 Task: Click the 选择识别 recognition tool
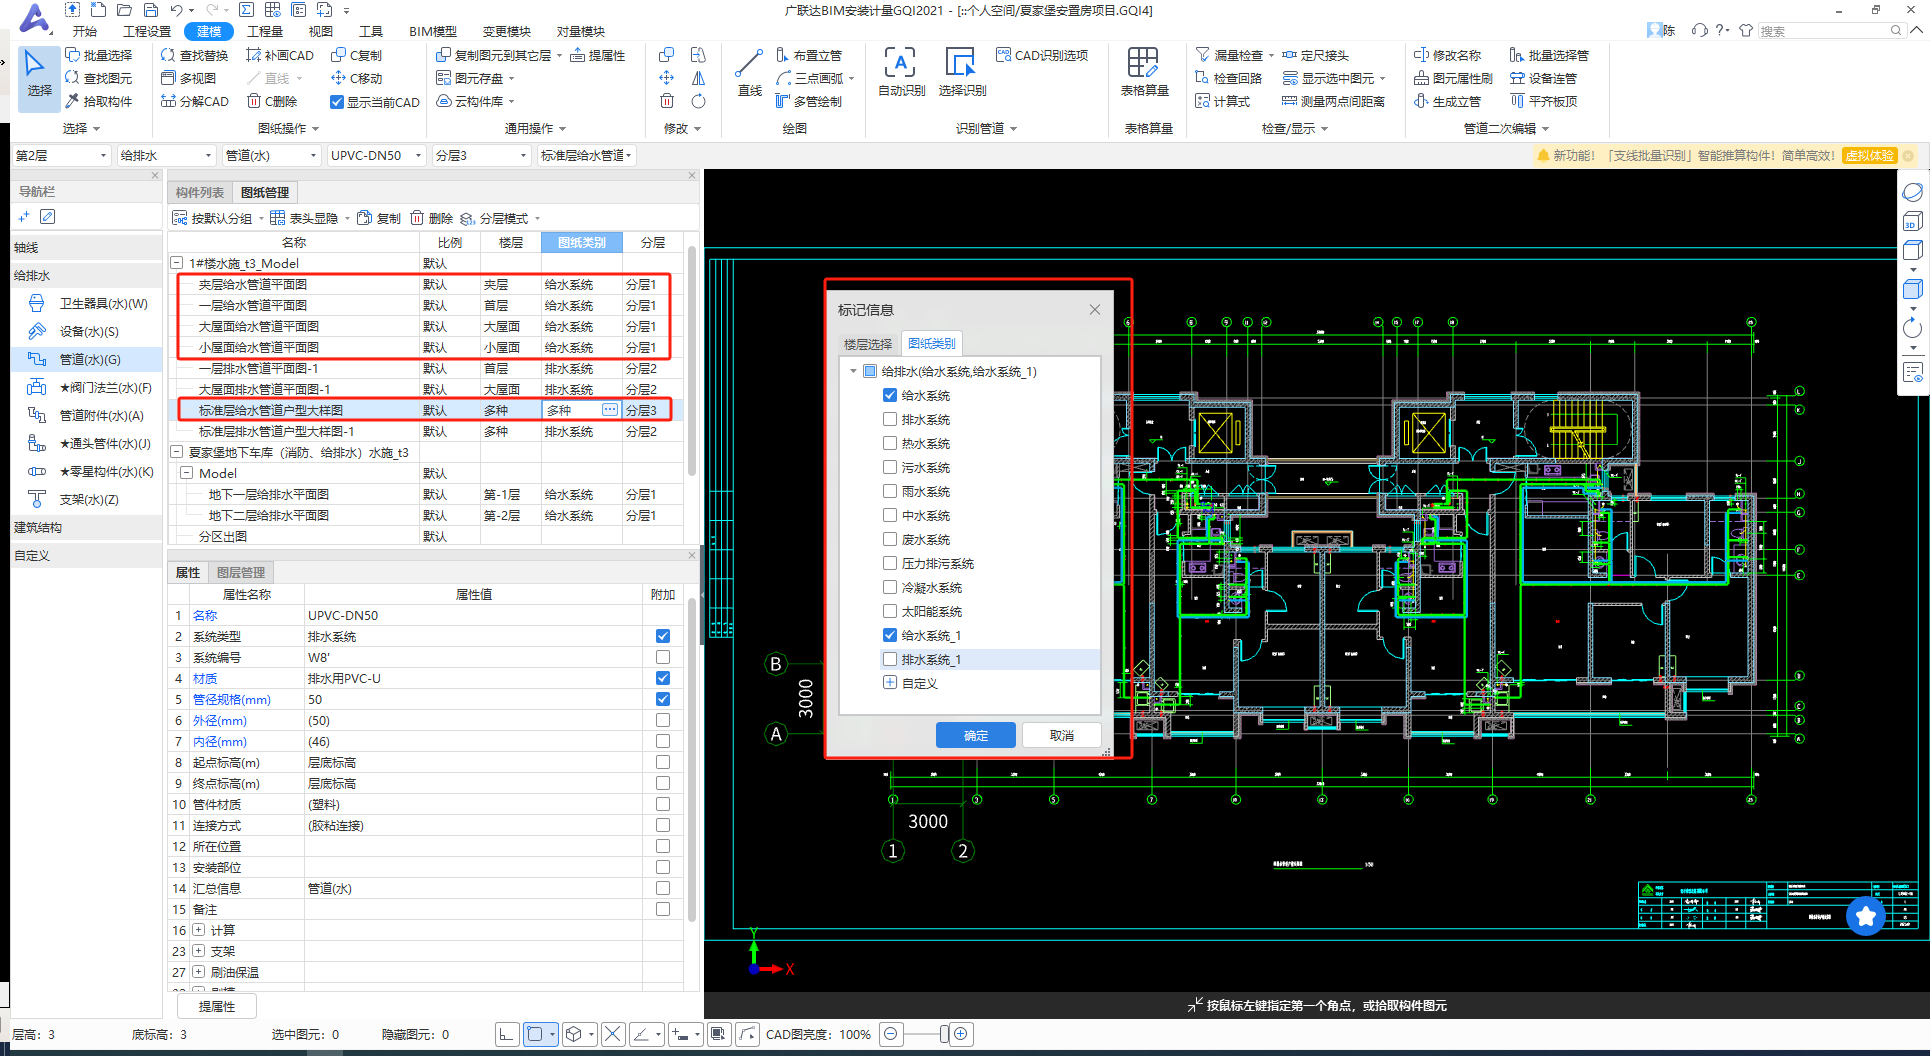[x=962, y=74]
